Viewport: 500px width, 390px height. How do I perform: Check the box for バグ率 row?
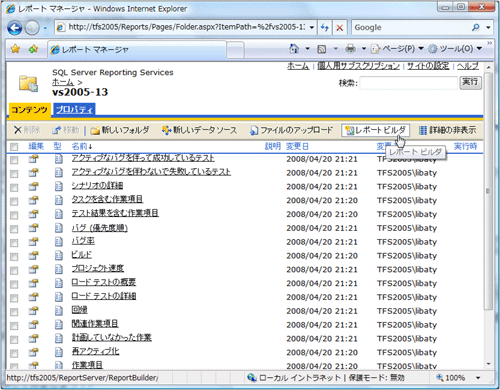[14, 243]
